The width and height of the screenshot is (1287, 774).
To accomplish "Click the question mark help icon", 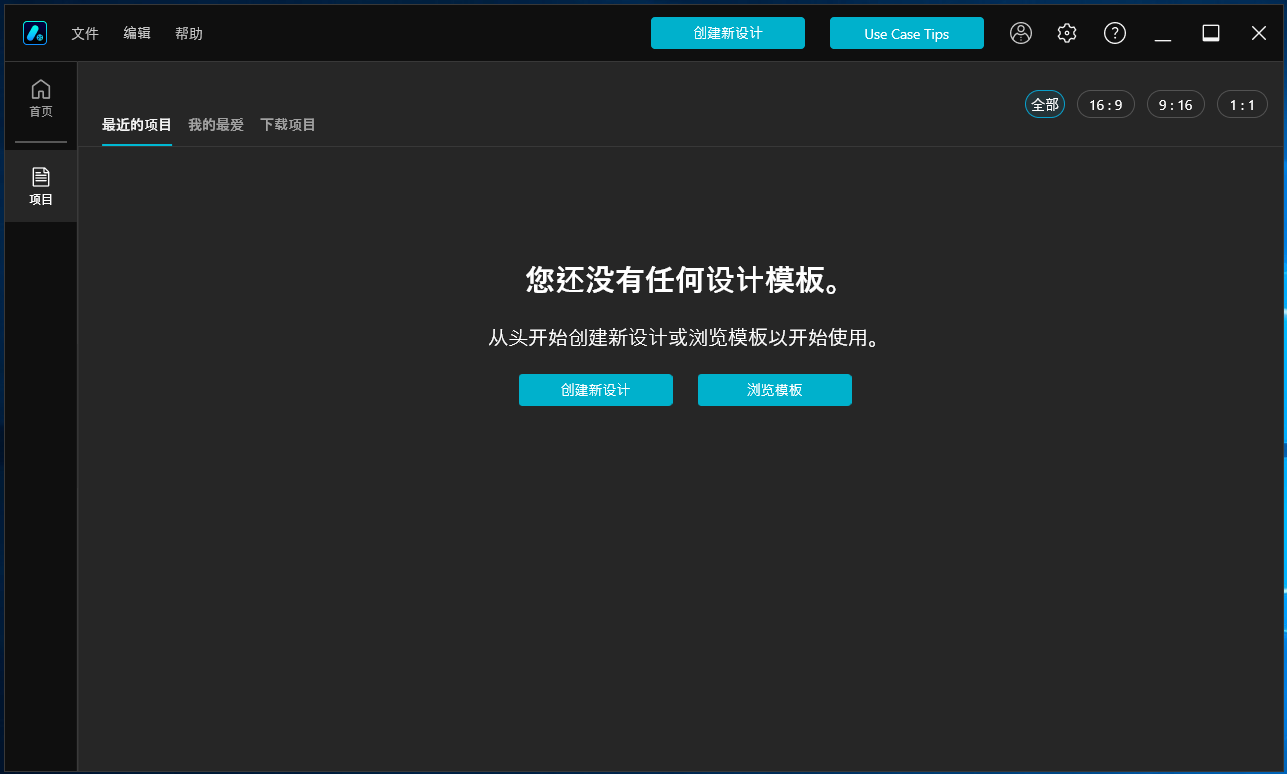I will click(x=1115, y=33).
